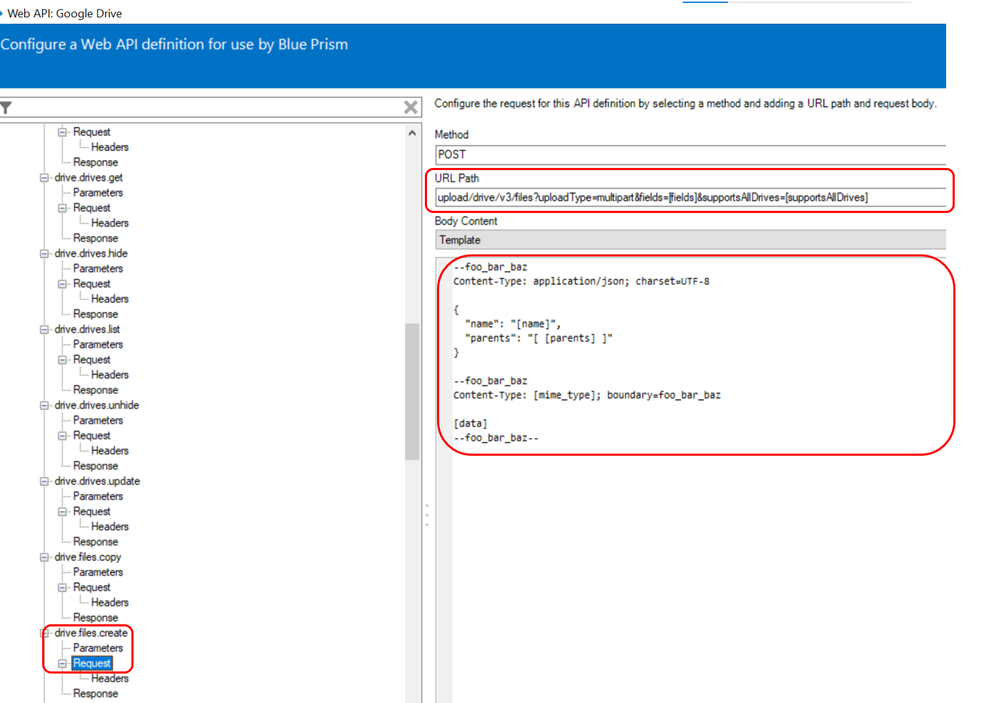Collapse the drive.drives.update node
Screen dimensions: 999x703
[44, 481]
